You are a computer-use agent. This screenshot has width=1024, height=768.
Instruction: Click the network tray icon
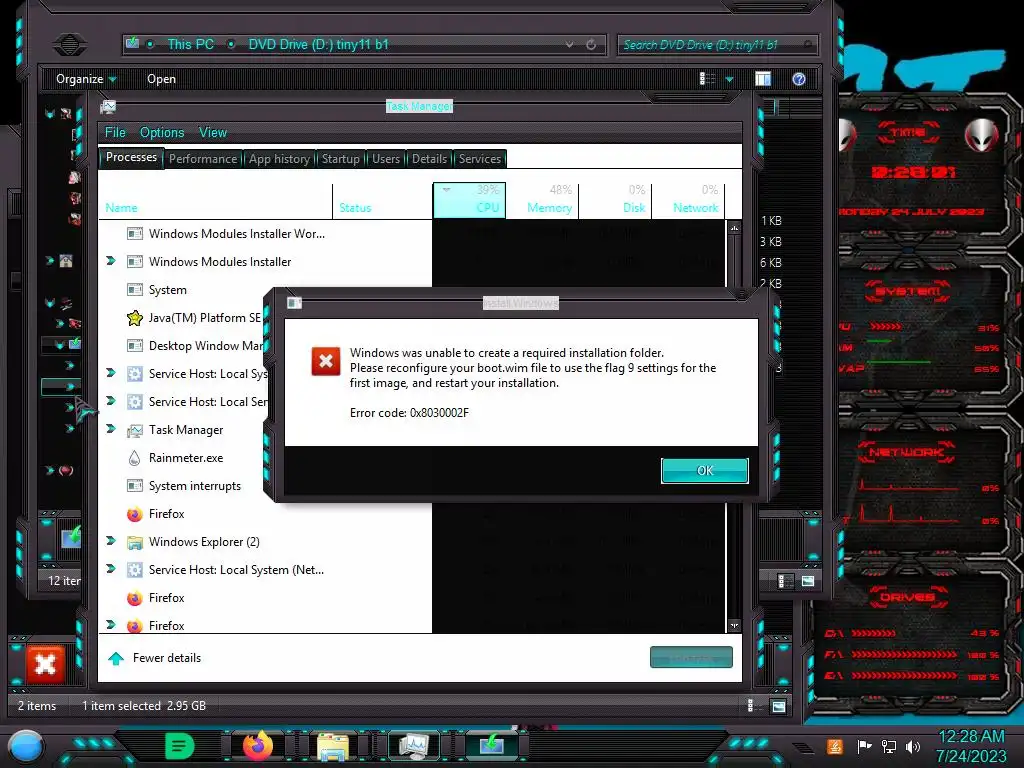(888, 746)
